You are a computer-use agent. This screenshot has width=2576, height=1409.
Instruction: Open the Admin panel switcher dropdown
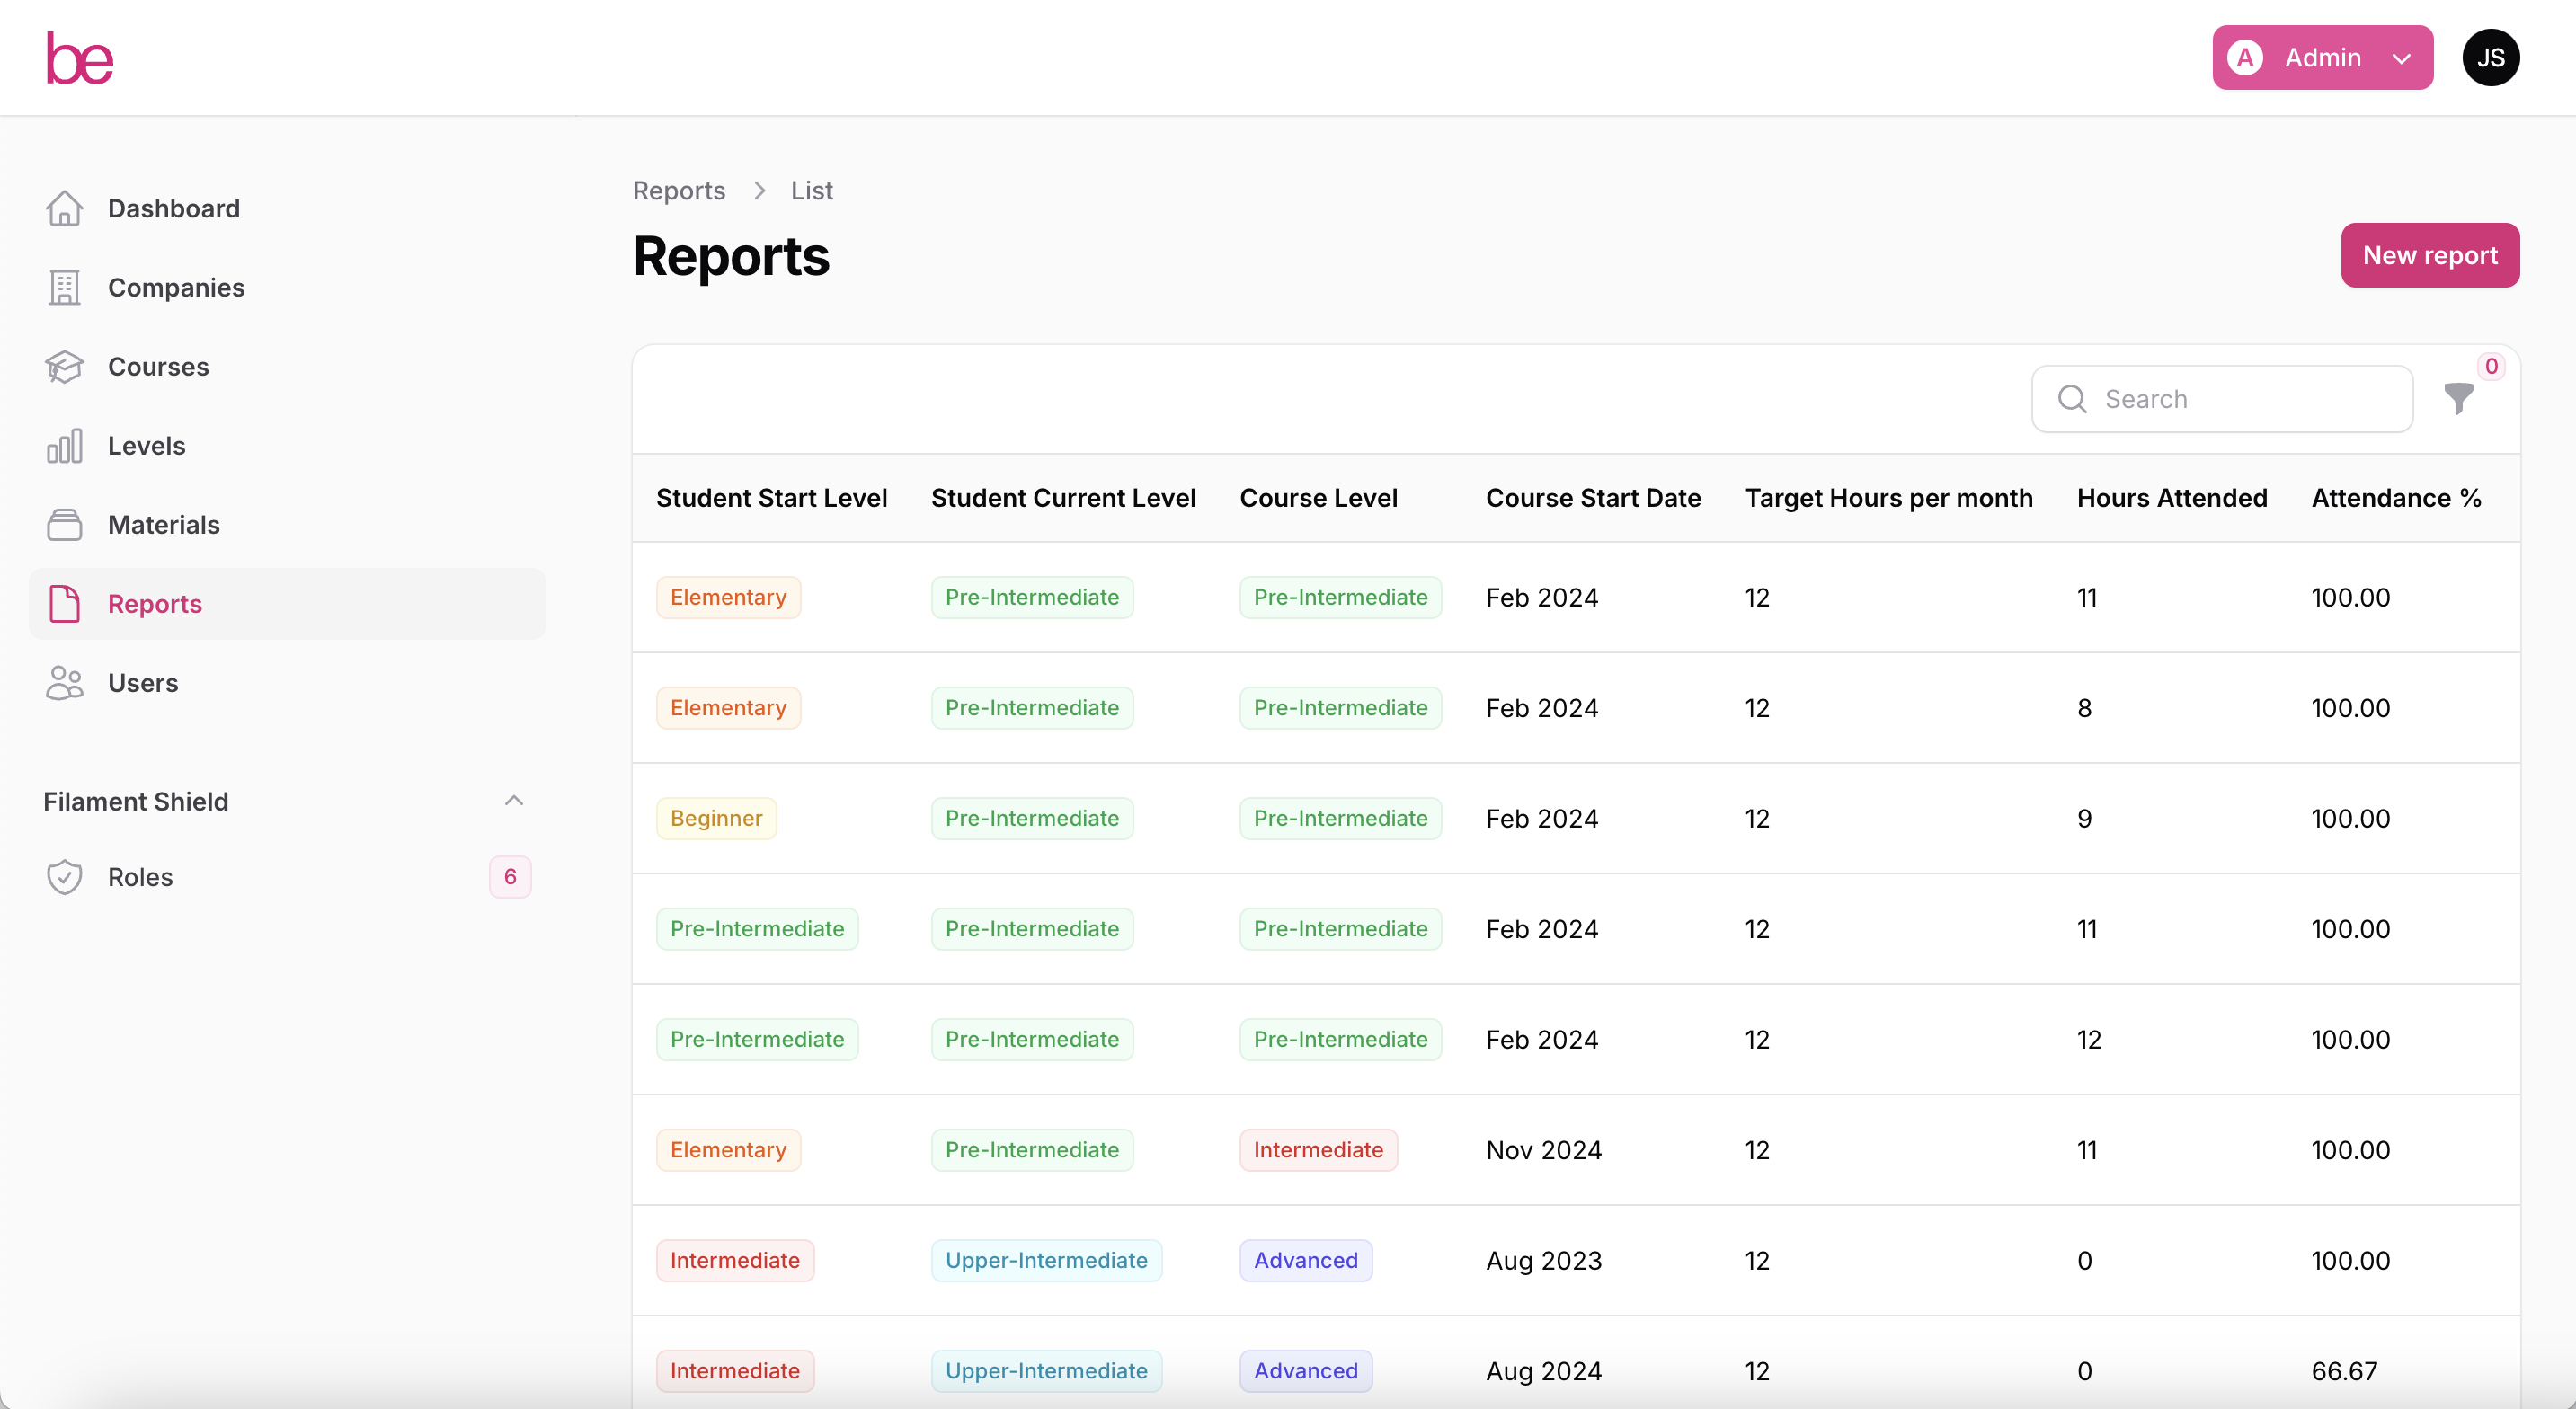tap(2322, 57)
